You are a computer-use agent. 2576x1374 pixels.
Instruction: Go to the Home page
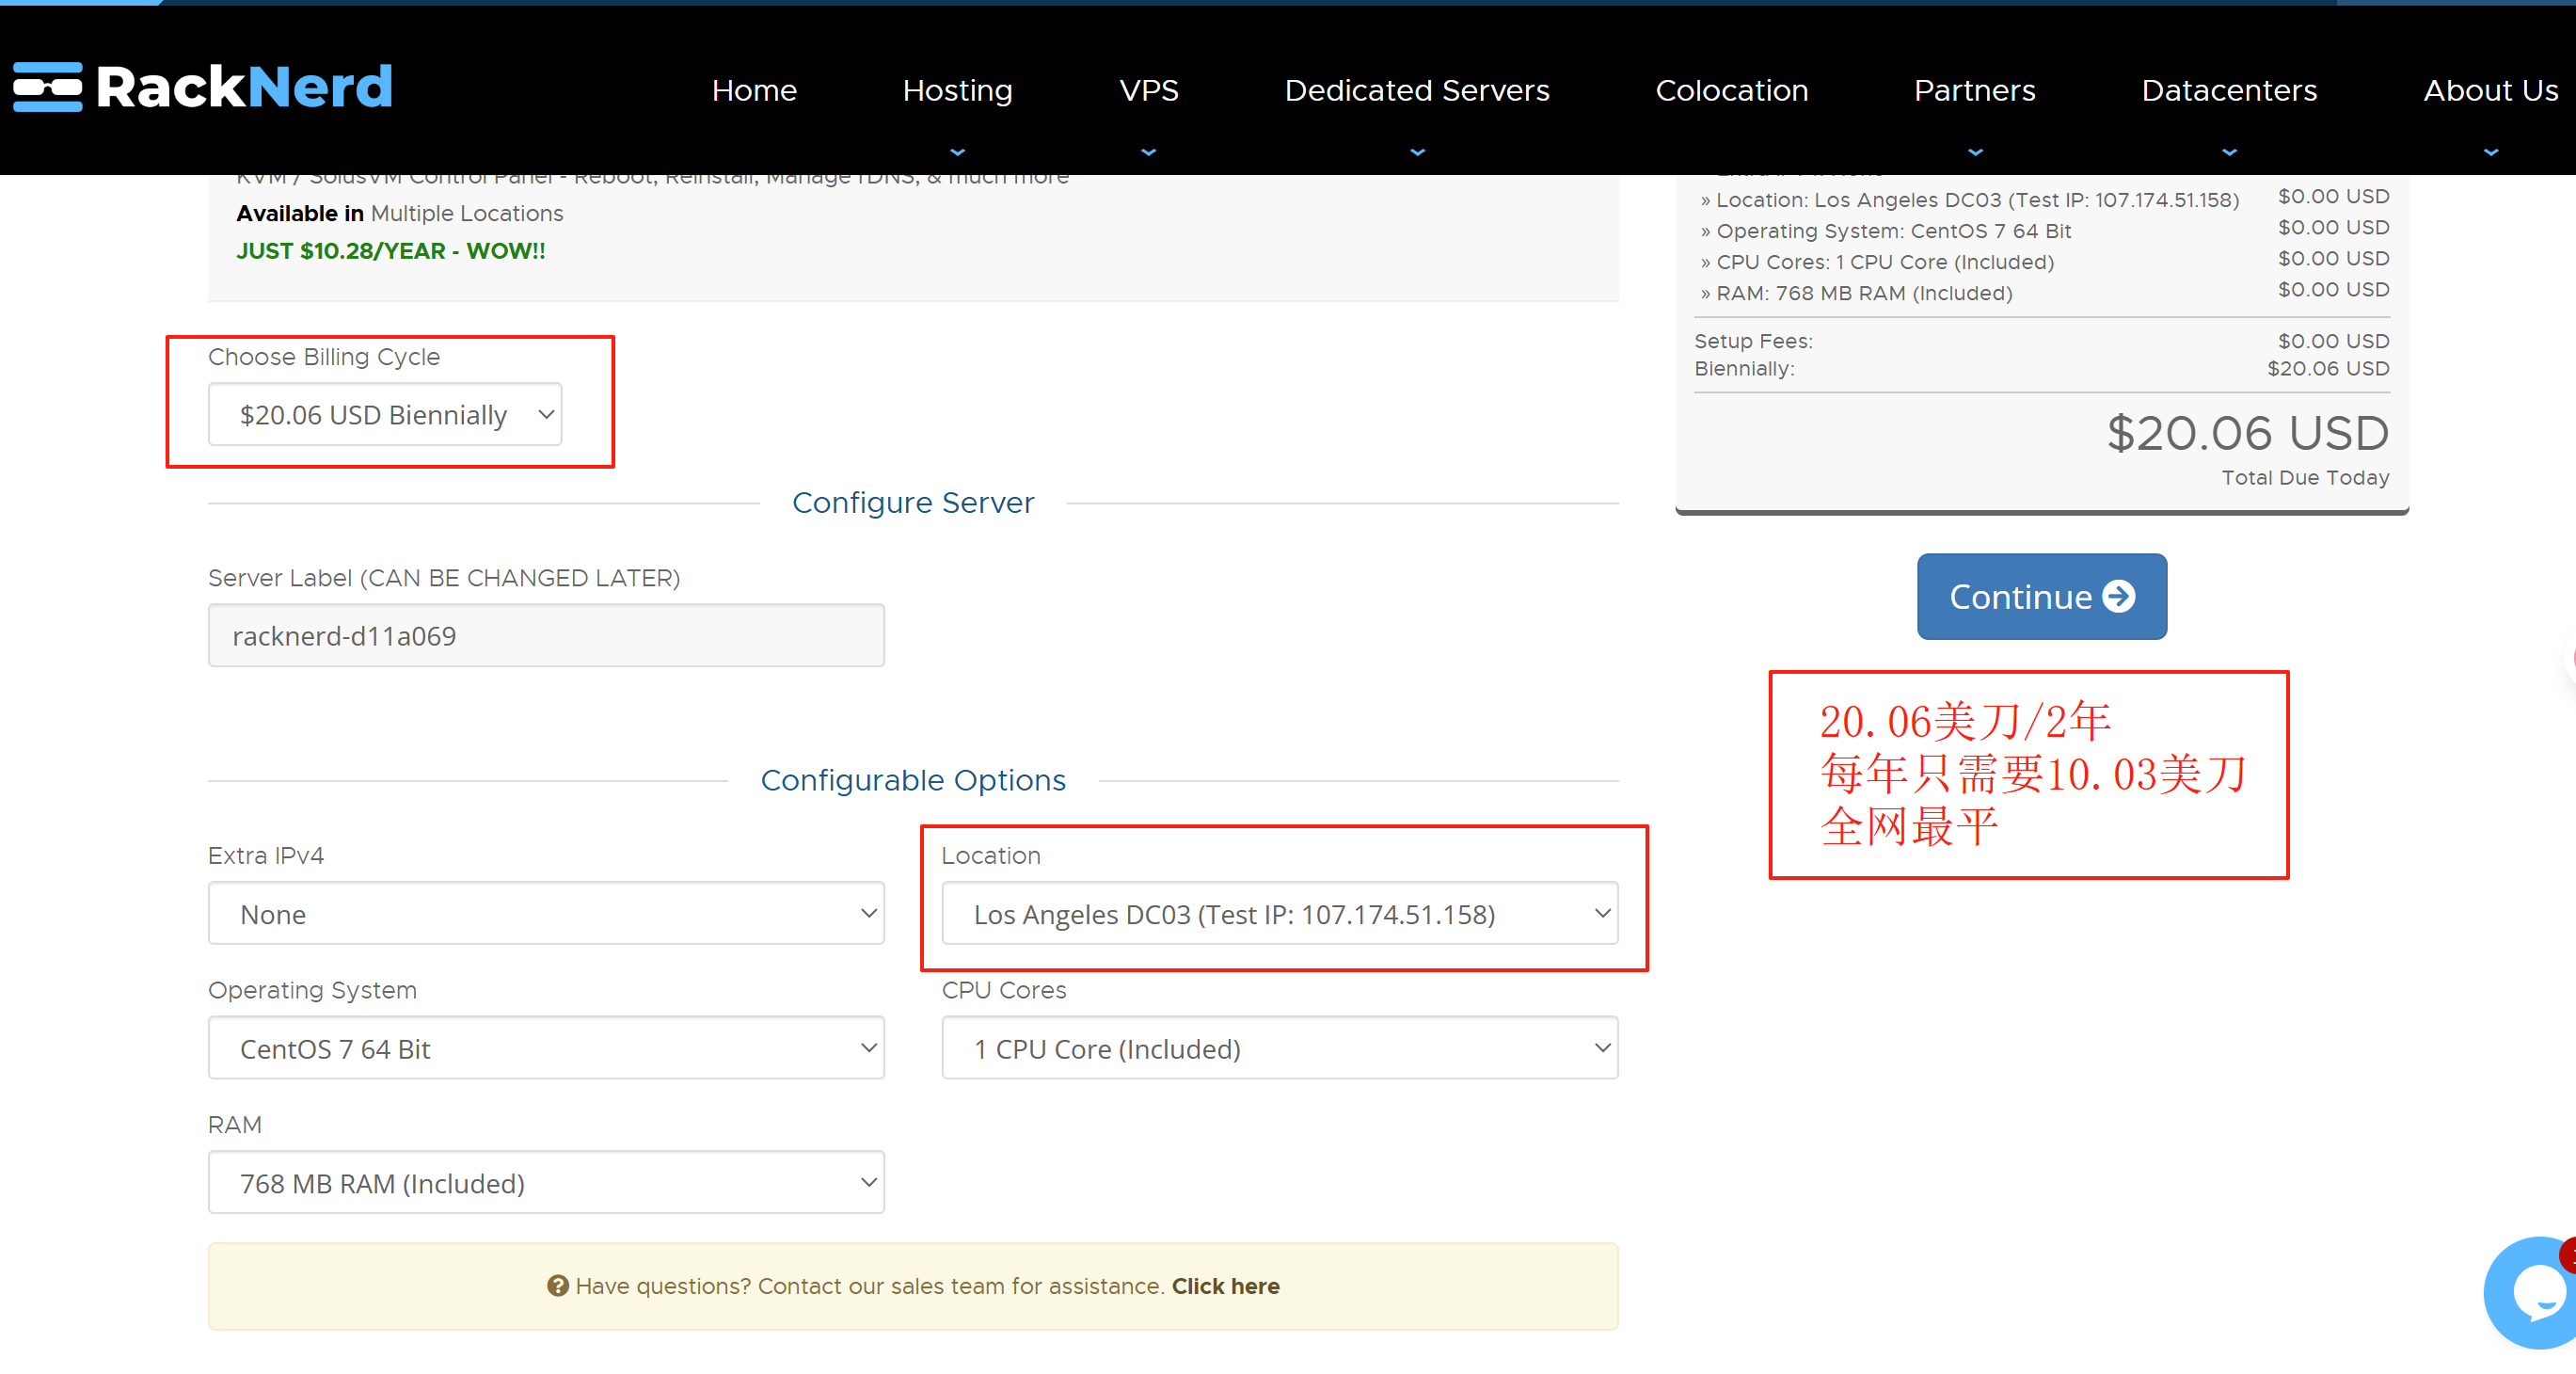click(754, 90)
